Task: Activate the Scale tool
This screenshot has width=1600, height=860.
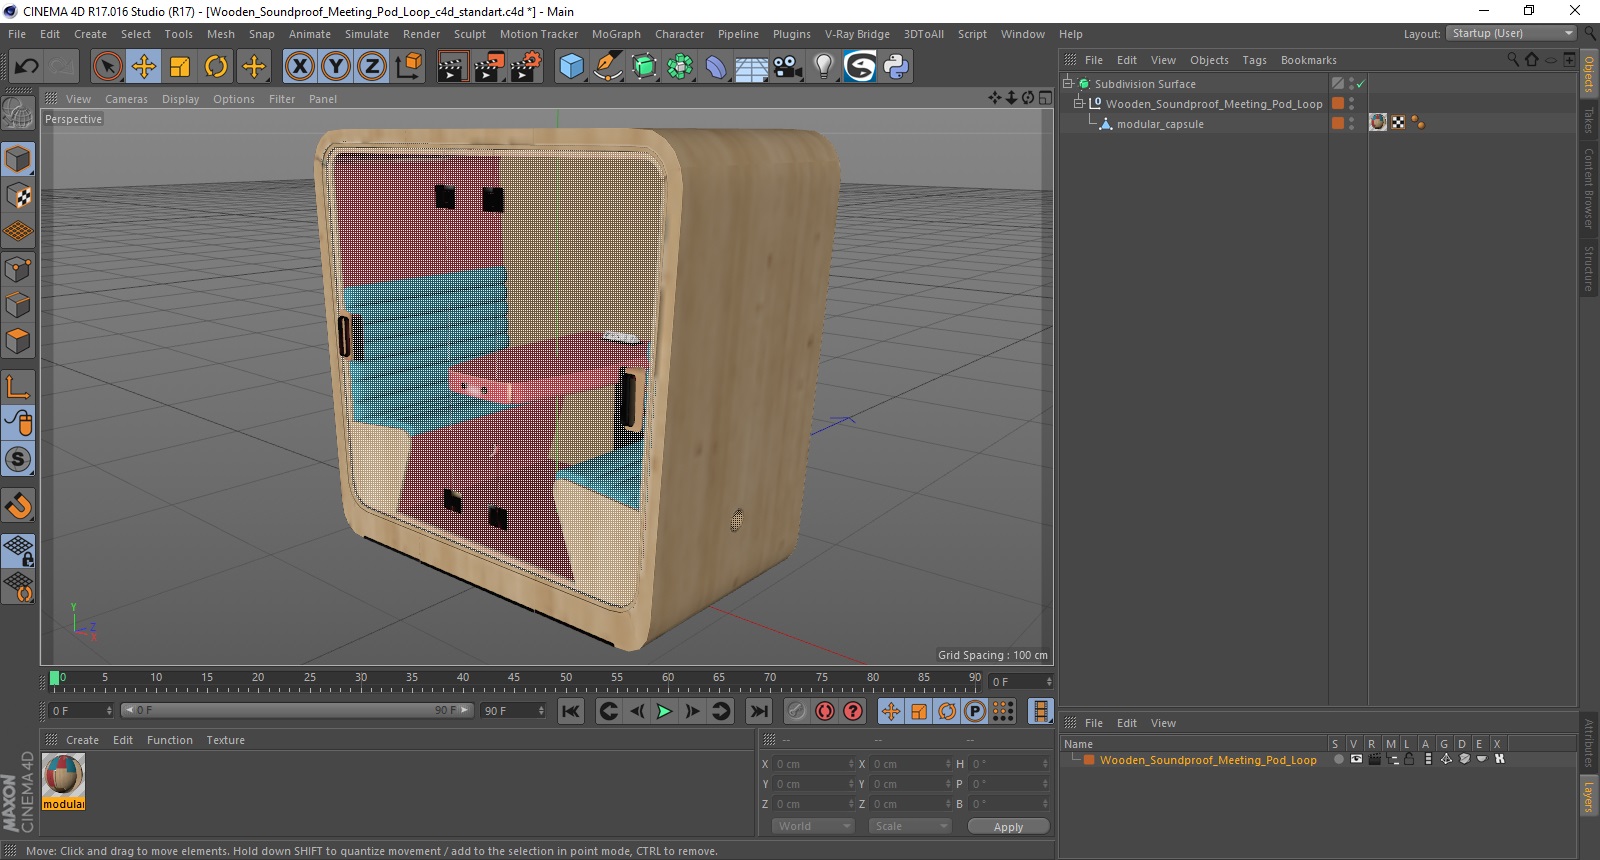Action: pos(180,67)
